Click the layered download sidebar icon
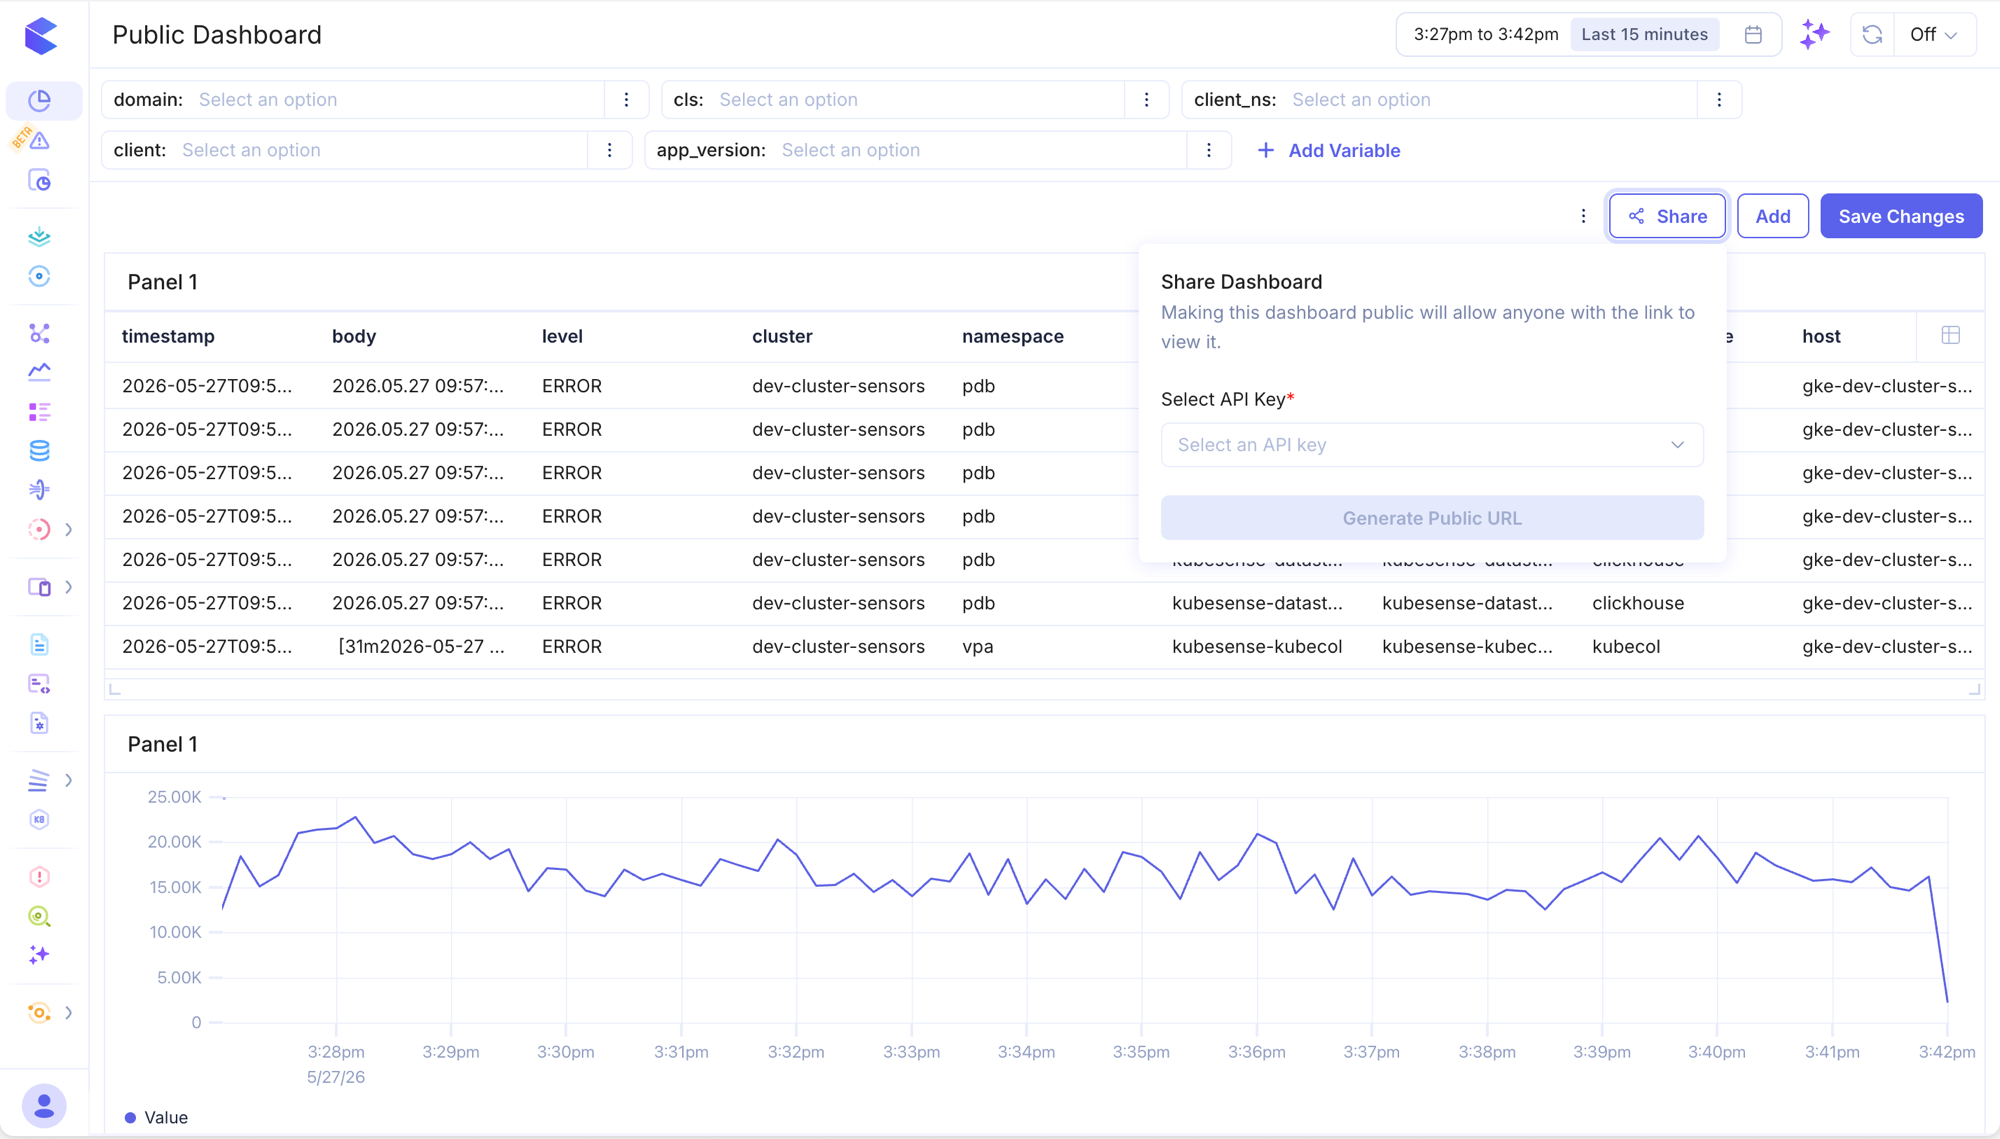 click(x=40, y=237)
